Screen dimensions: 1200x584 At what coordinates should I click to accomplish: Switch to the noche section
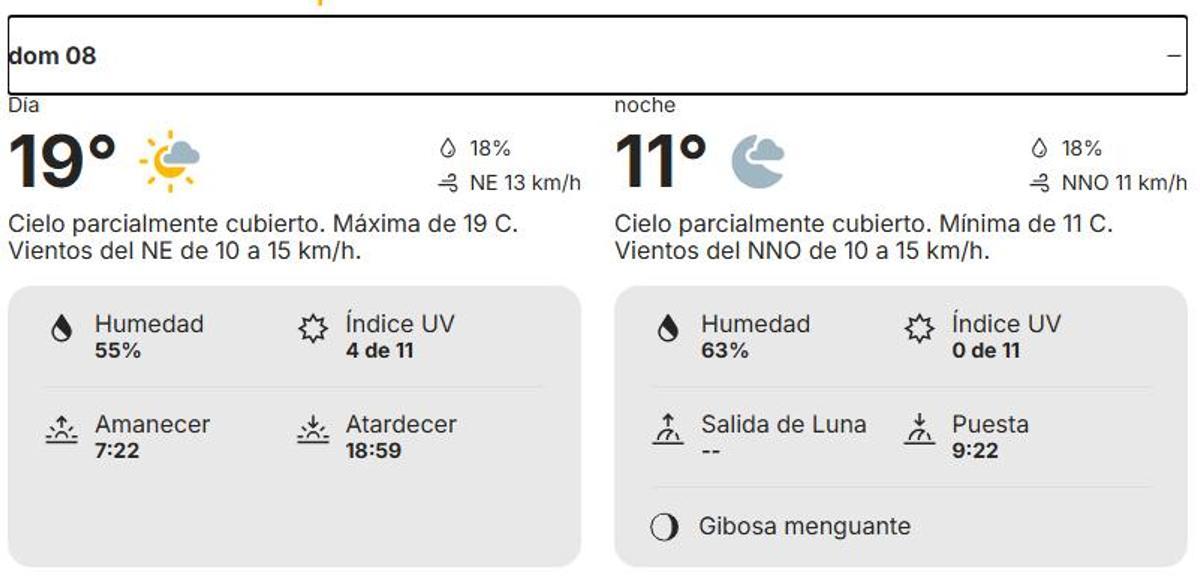644,103
